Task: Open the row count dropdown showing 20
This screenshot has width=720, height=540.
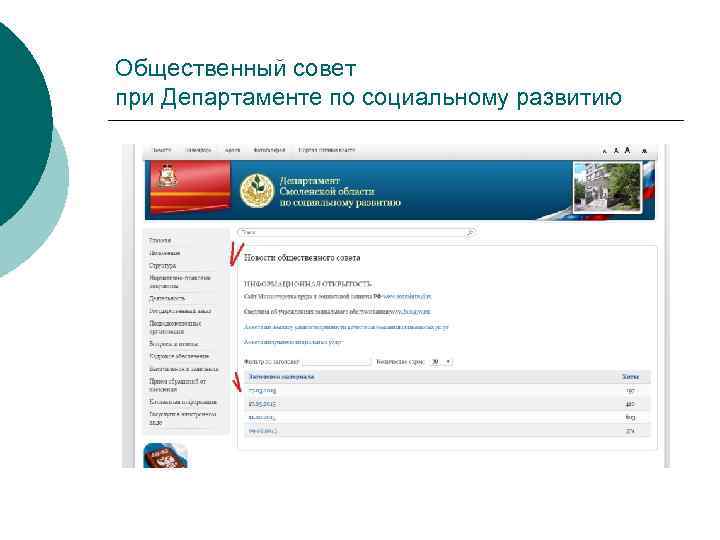Action: point(441,362)
